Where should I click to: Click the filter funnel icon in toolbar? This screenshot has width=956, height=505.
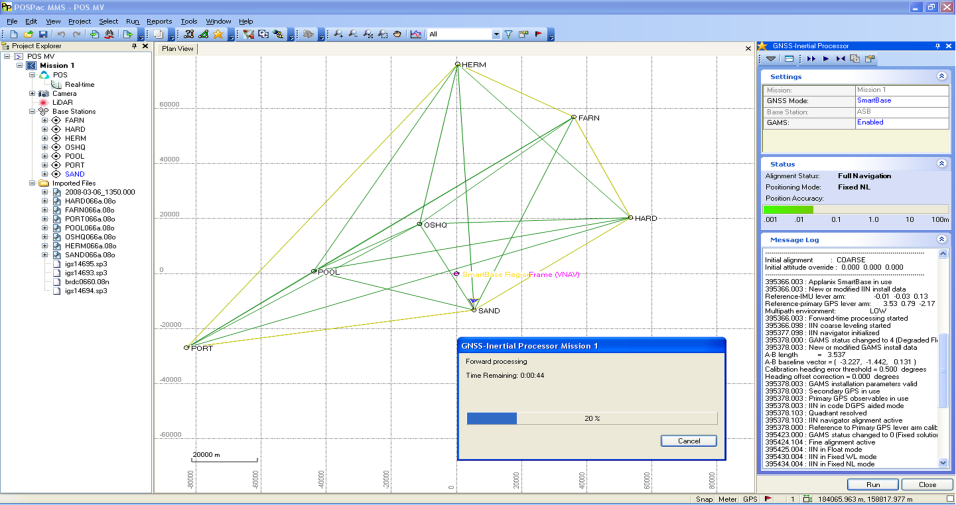pyautogui.click(x=509, y=34)
